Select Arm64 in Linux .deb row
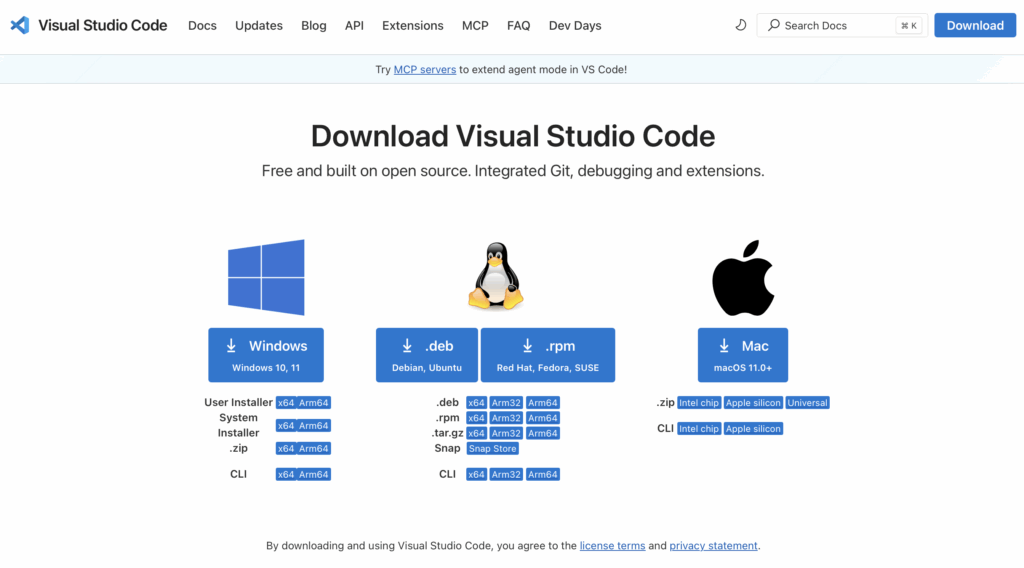 [x=543, y=403]
